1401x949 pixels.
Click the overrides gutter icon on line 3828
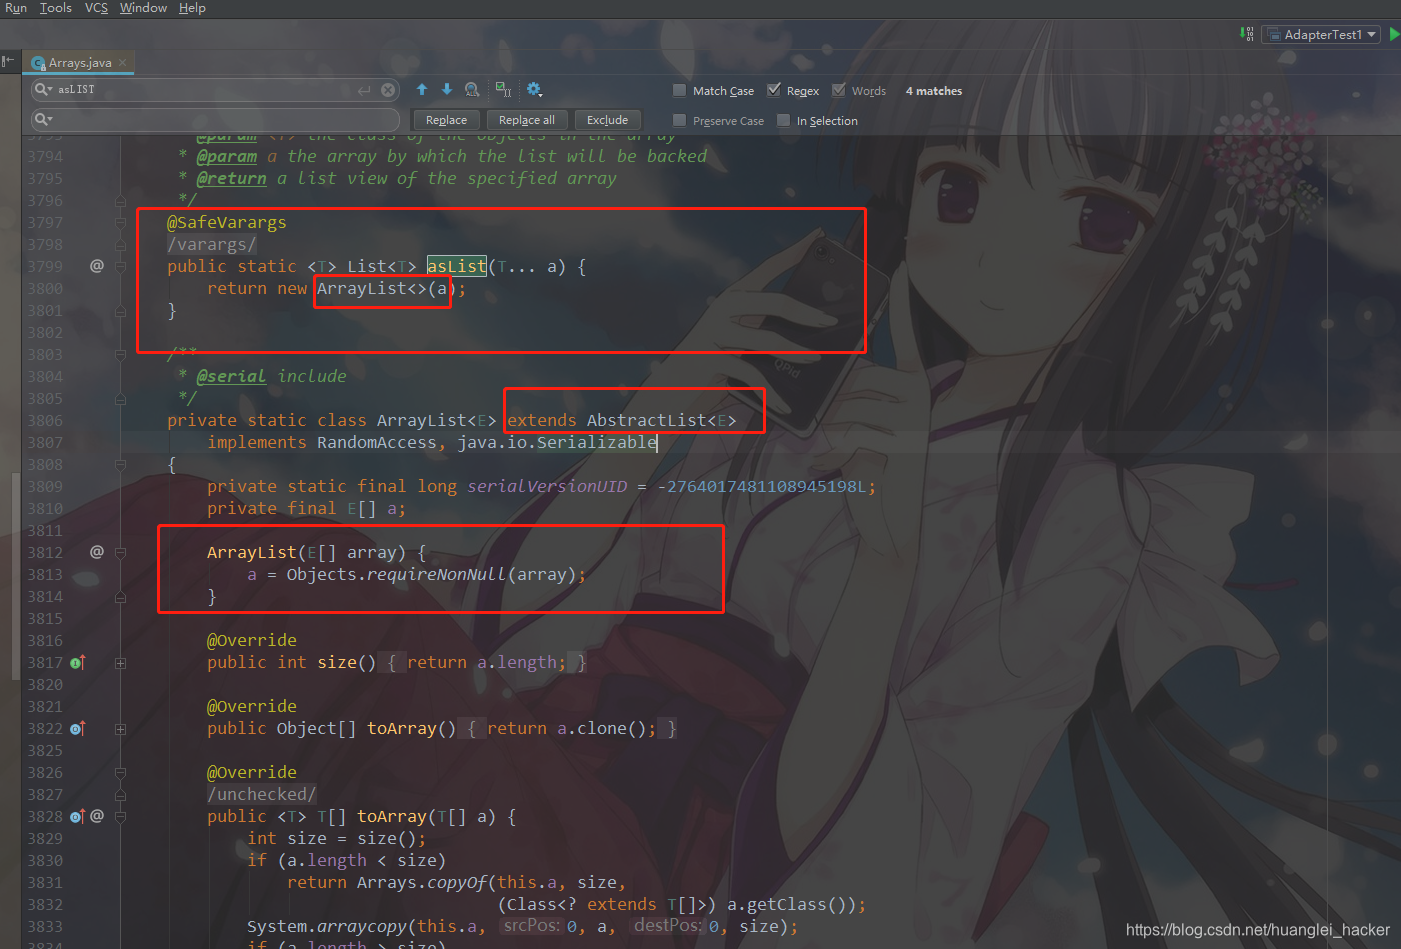(78, 816)
